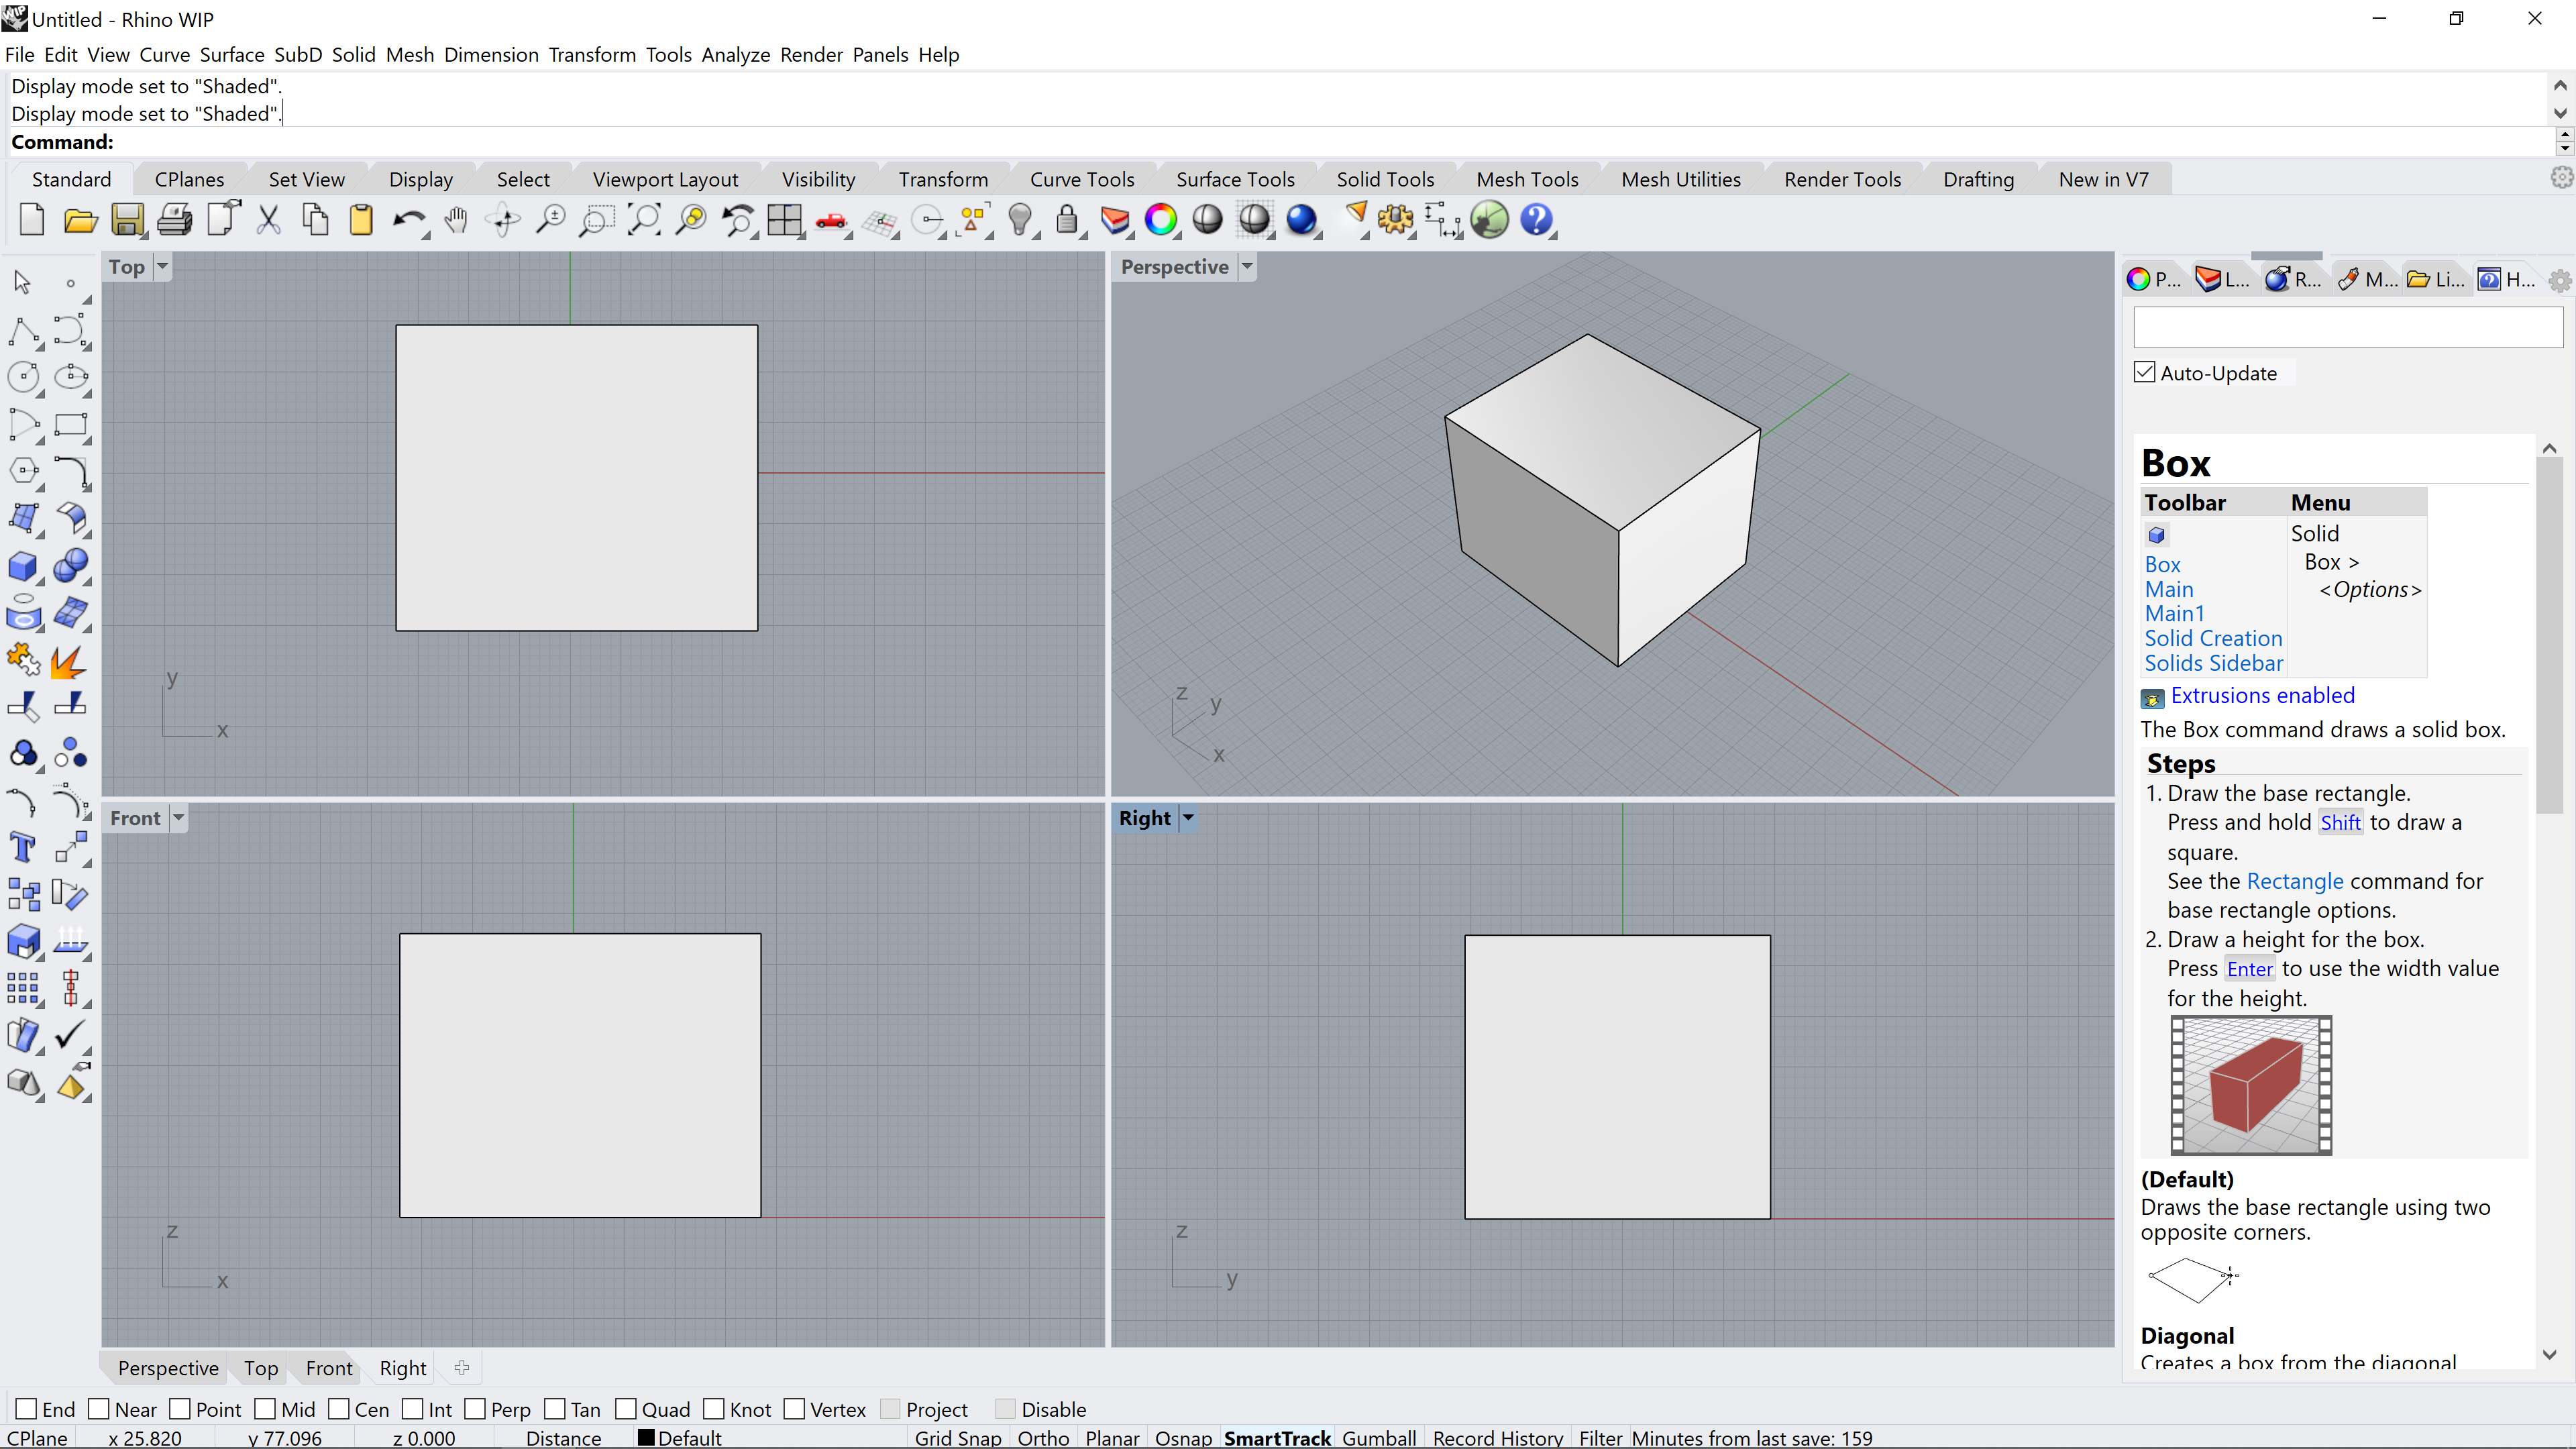This screenshot has width=2576, height=1449.
Task: Click the Extrusions enabled toggle link
Action: tap(2263, 694)
